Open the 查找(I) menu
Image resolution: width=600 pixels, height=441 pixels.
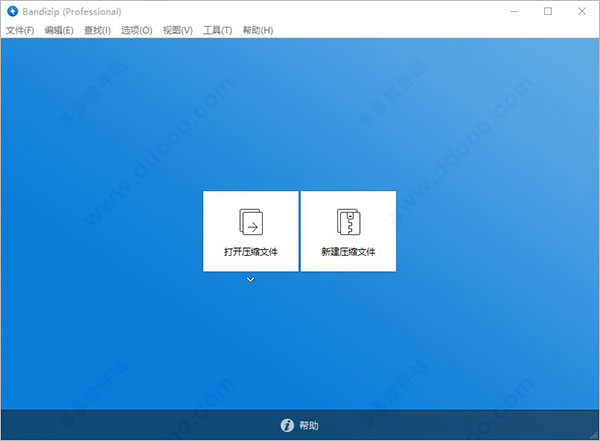tap(97, 30)
